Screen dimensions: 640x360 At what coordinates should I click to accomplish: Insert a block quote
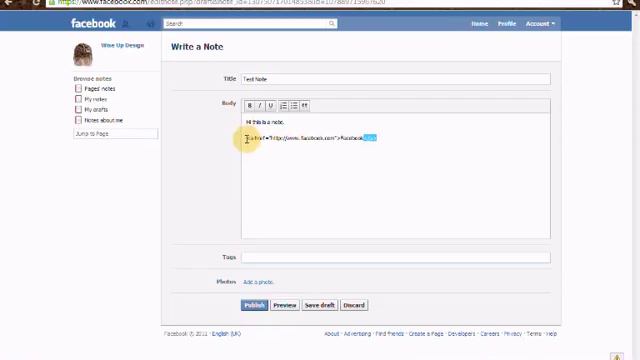tap(304, 106)
